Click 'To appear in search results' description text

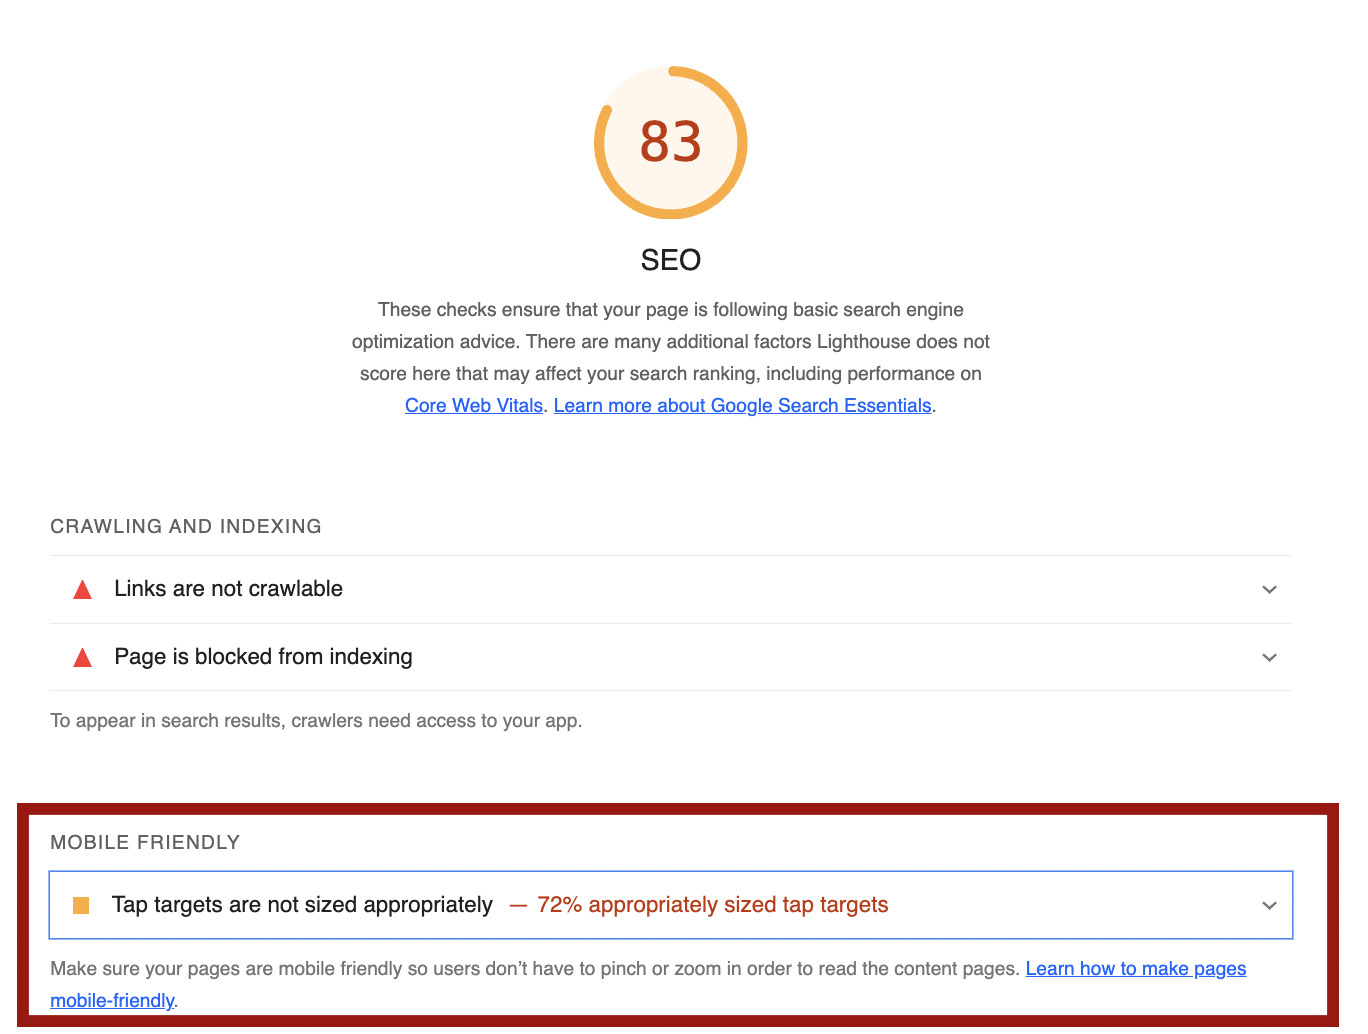click(316, 721)
